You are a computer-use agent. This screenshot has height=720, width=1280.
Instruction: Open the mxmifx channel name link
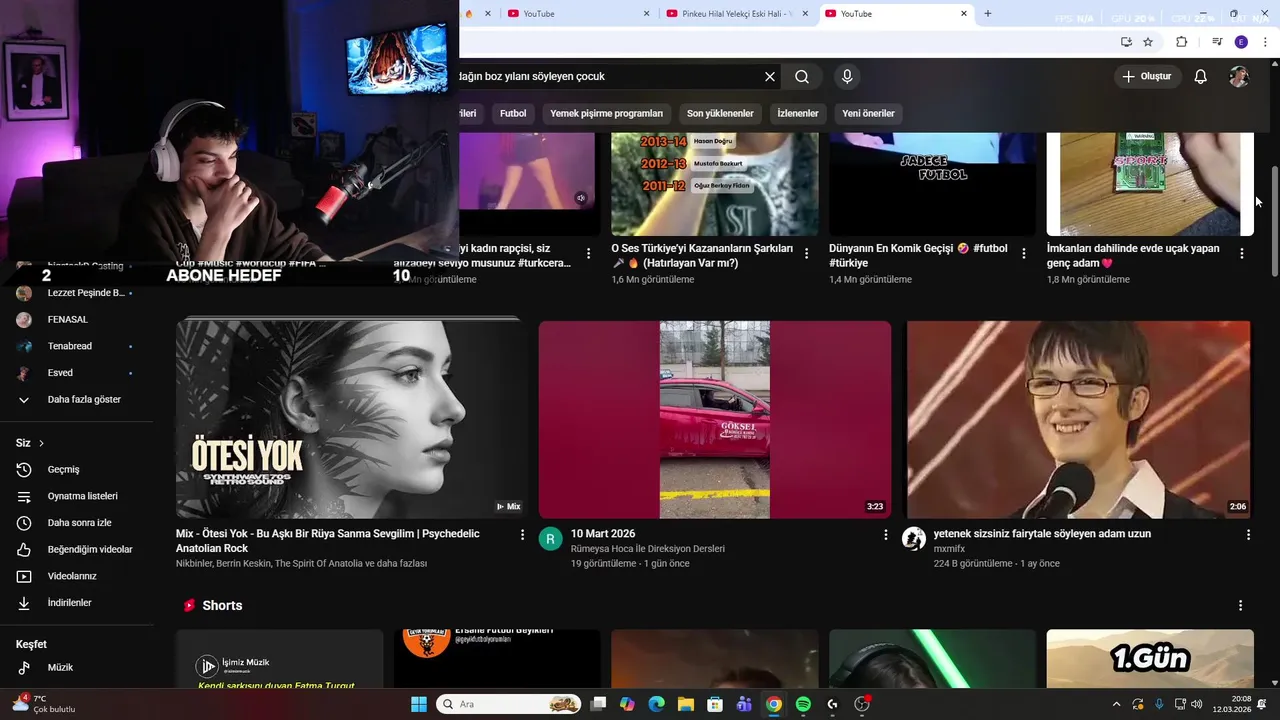pyautogui.click(x=949, y=549)
